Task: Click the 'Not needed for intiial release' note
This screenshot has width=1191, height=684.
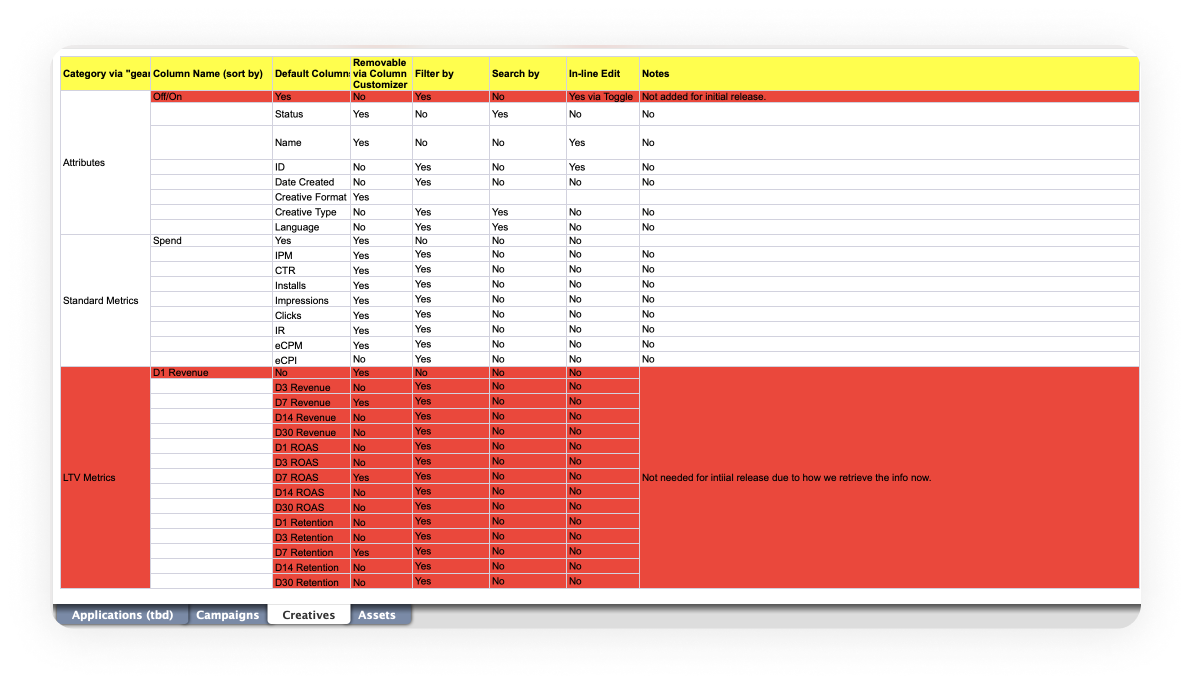Action: point(889,478)
